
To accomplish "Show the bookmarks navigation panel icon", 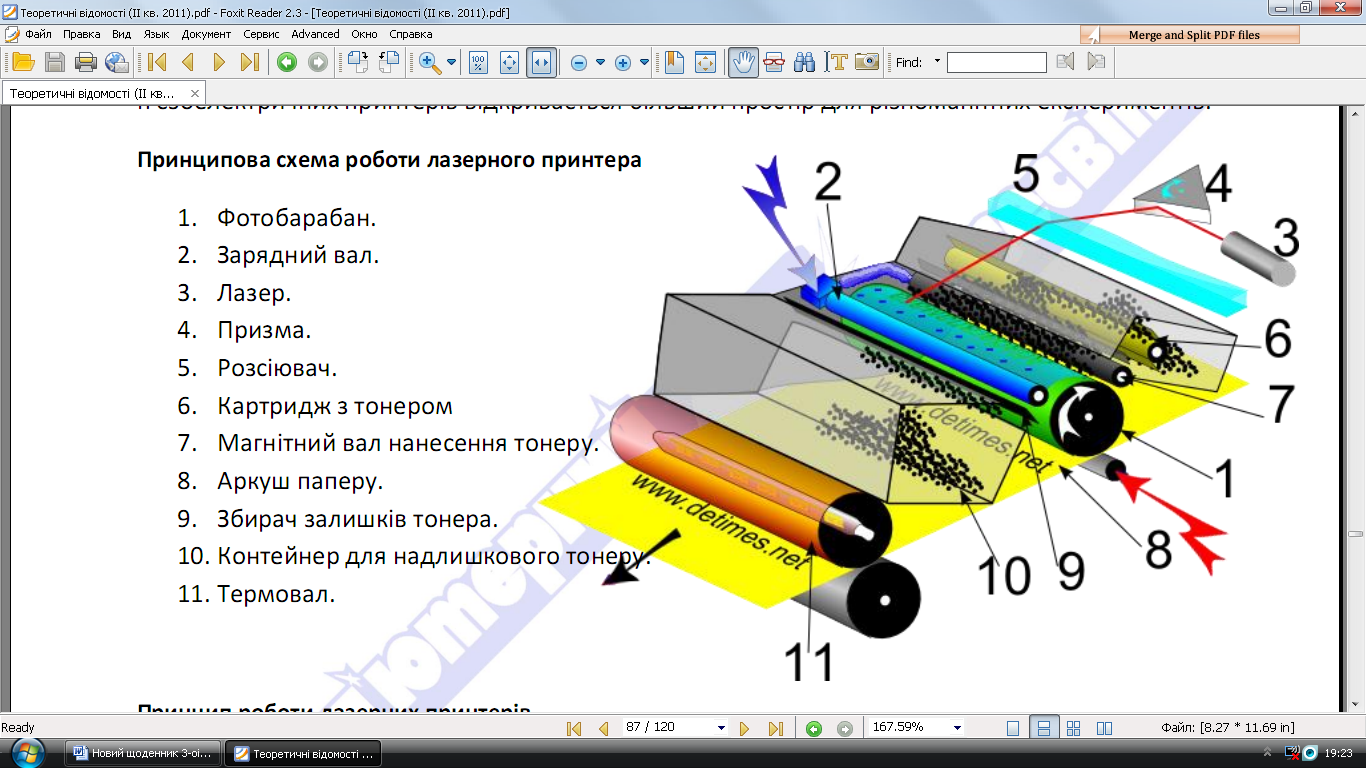I will coord(674,62).
